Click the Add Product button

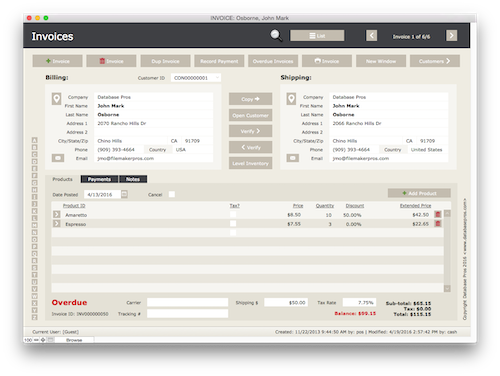tap(419, 193)
